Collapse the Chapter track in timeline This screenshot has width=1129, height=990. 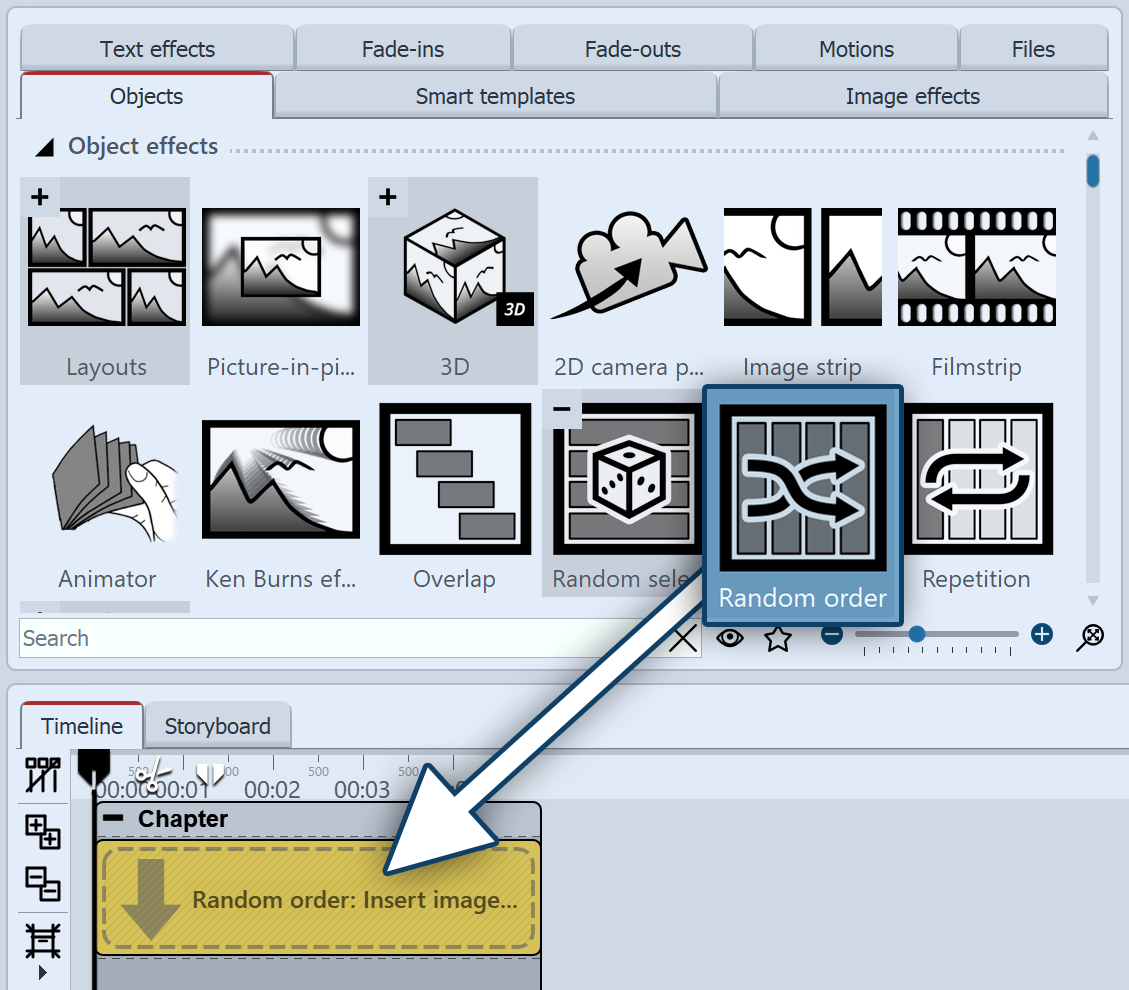115,819
